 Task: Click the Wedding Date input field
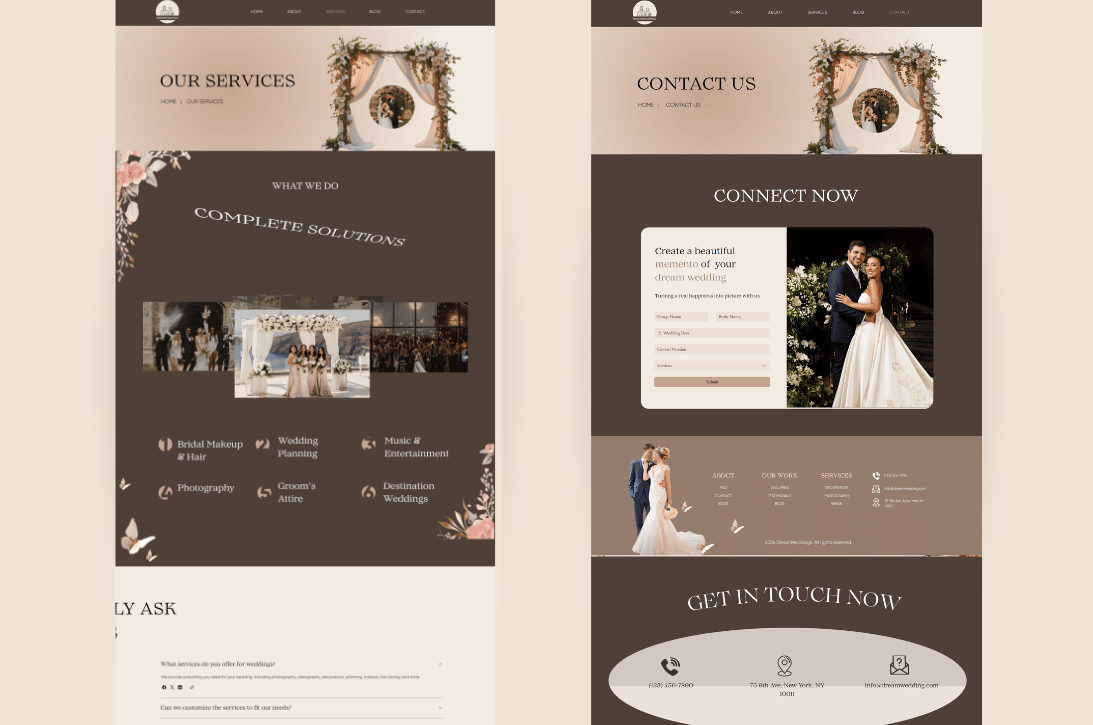pyautogui.click(x=712, y=333)
